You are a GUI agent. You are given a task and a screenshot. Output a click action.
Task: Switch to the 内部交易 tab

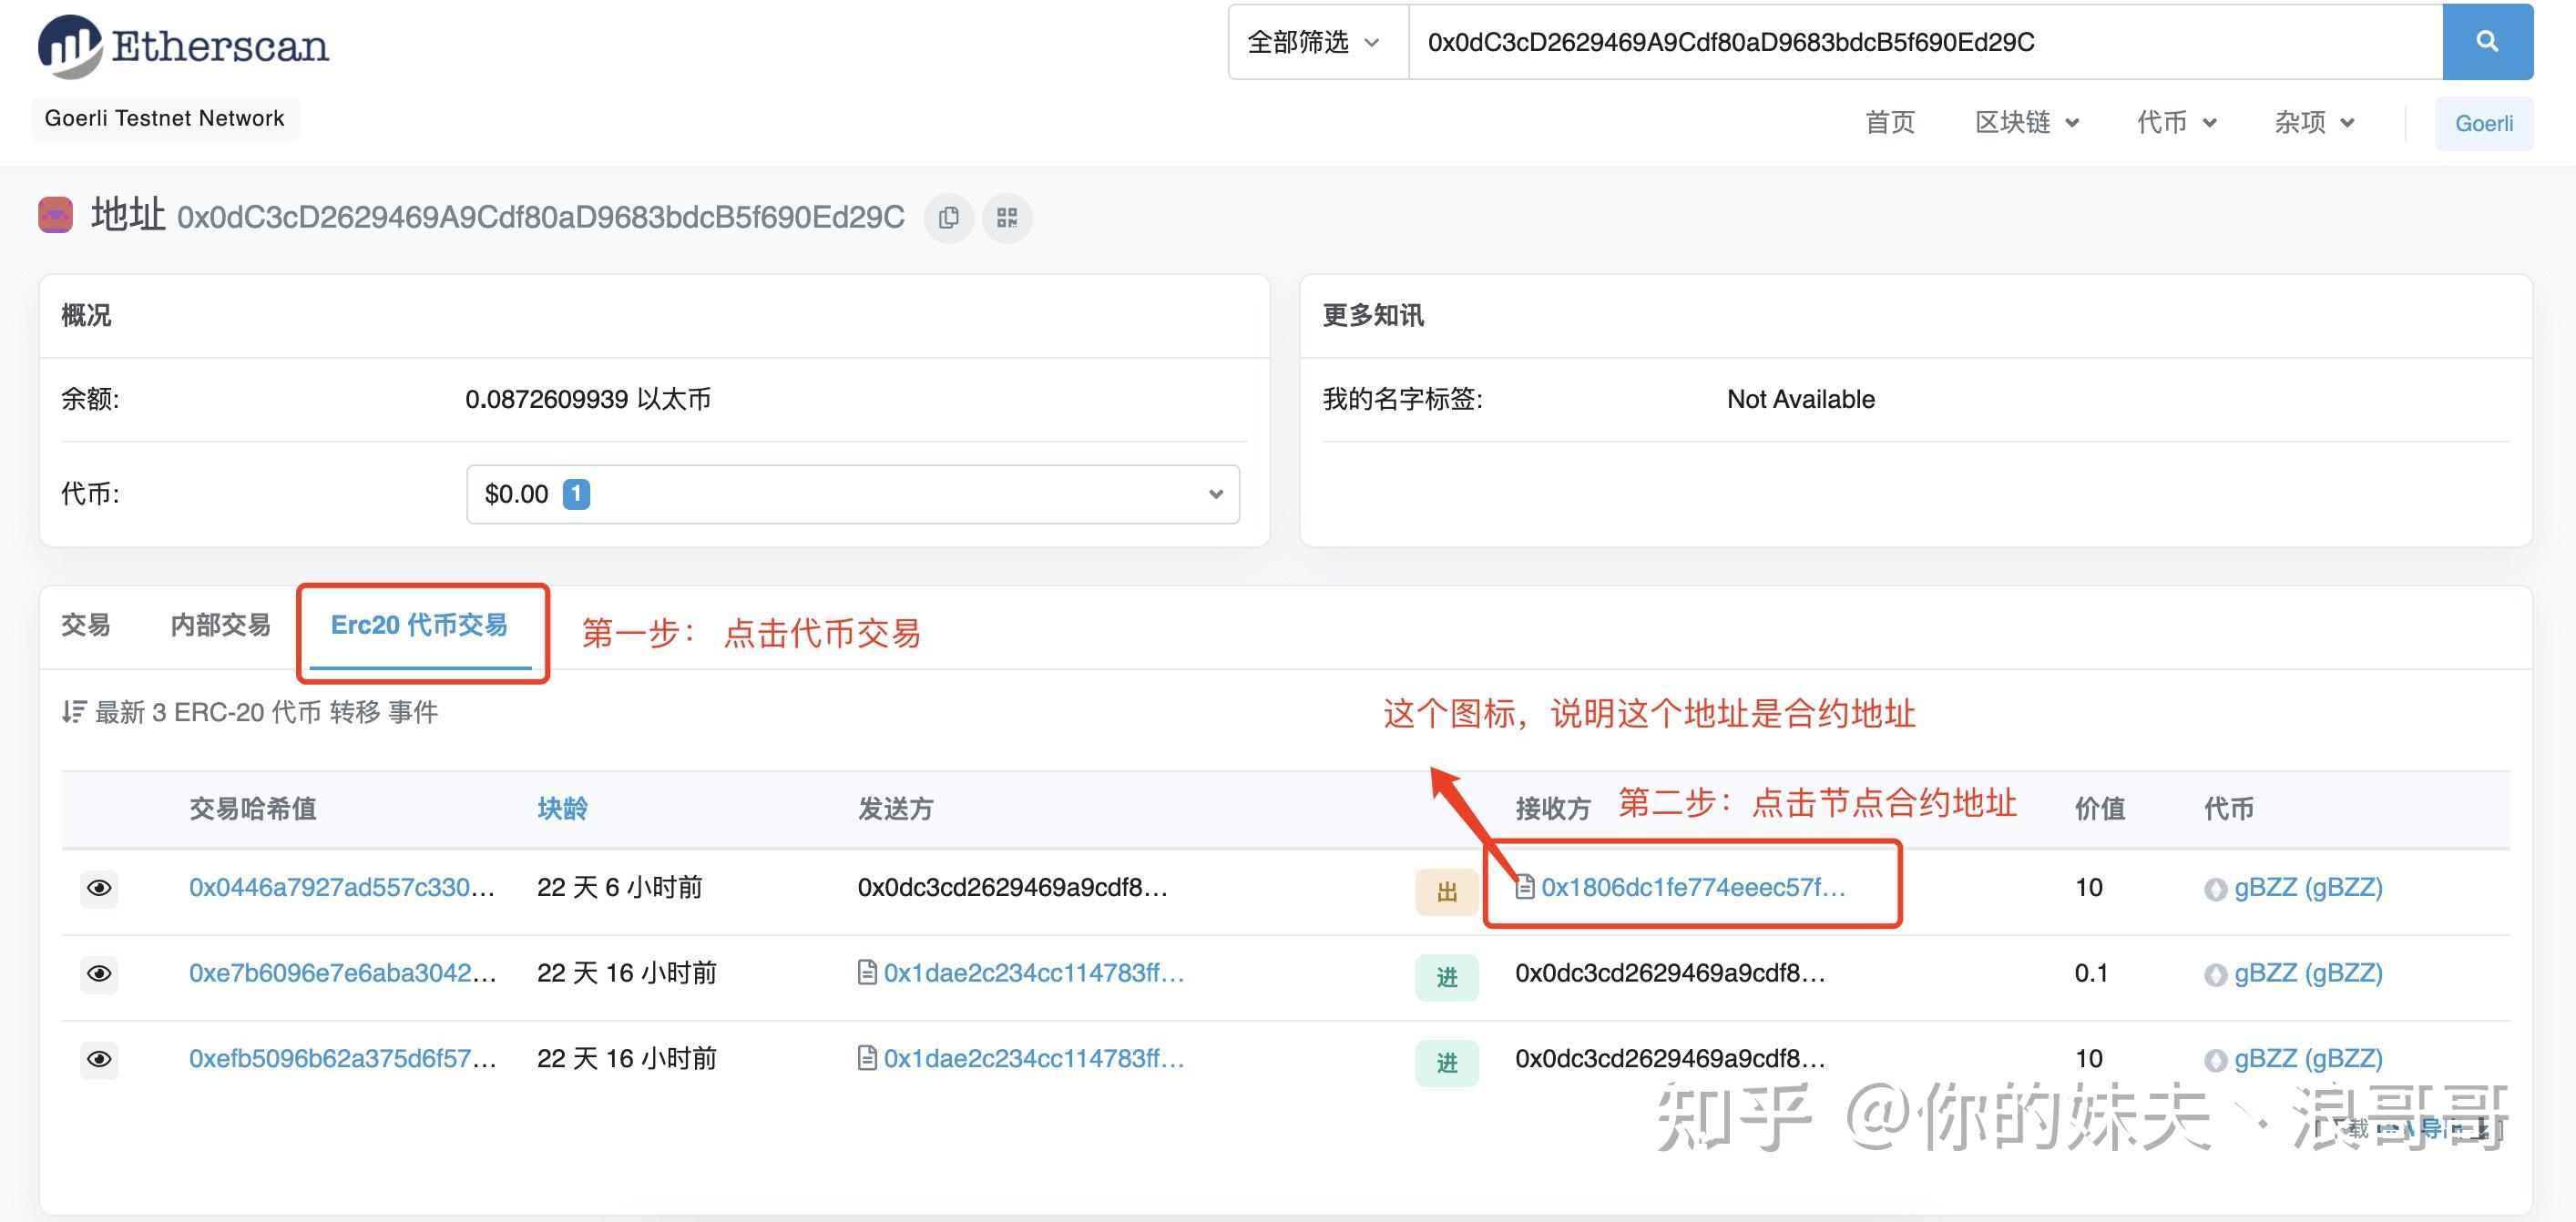click(x=220, y=625)
